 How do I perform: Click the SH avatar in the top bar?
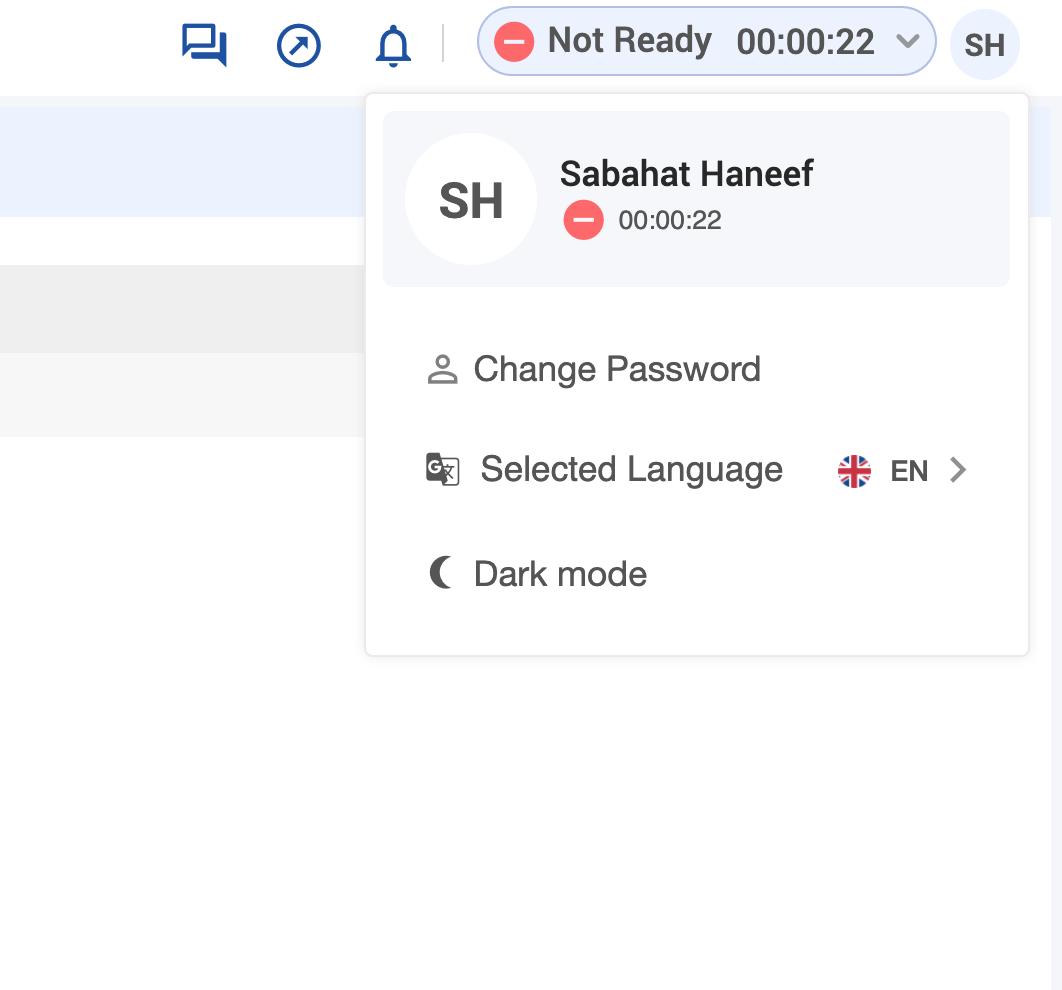[985, 44]
